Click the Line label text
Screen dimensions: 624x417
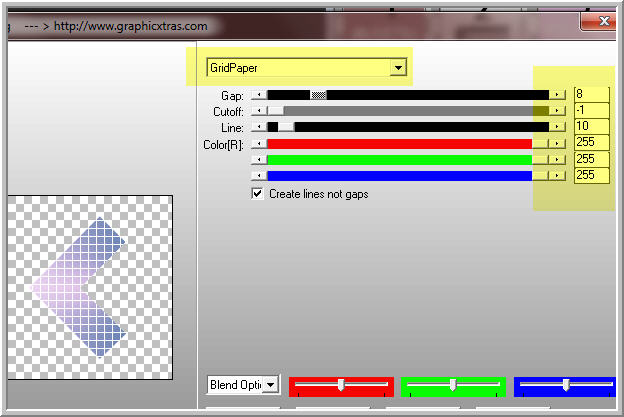click(x=232, y=128)
